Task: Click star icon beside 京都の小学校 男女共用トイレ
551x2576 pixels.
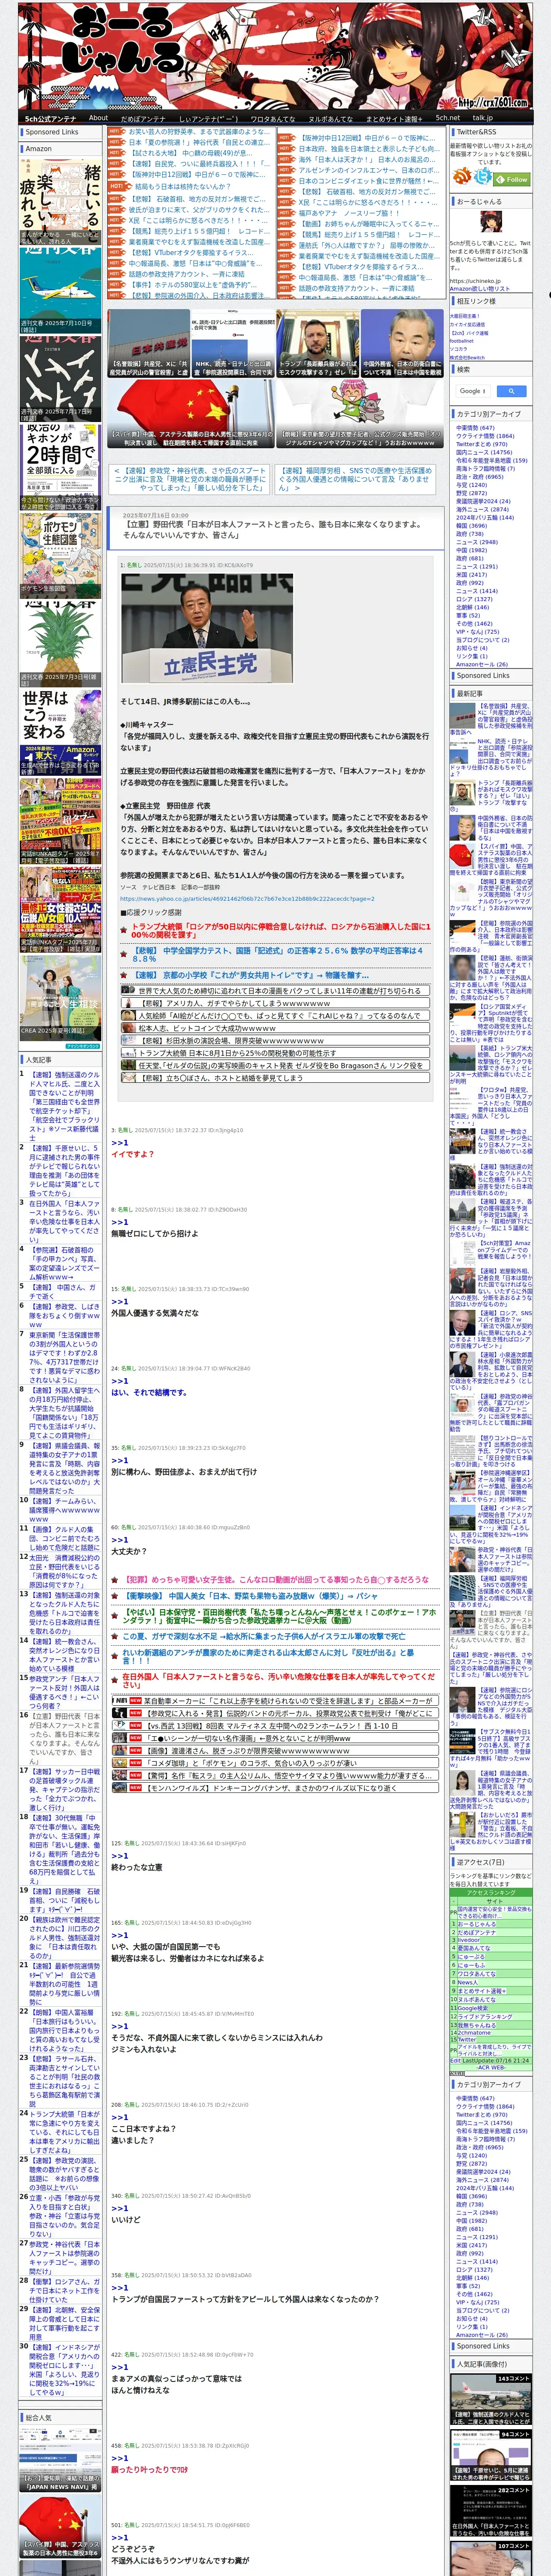Action: pyautogui.click(x=125, y=974)
